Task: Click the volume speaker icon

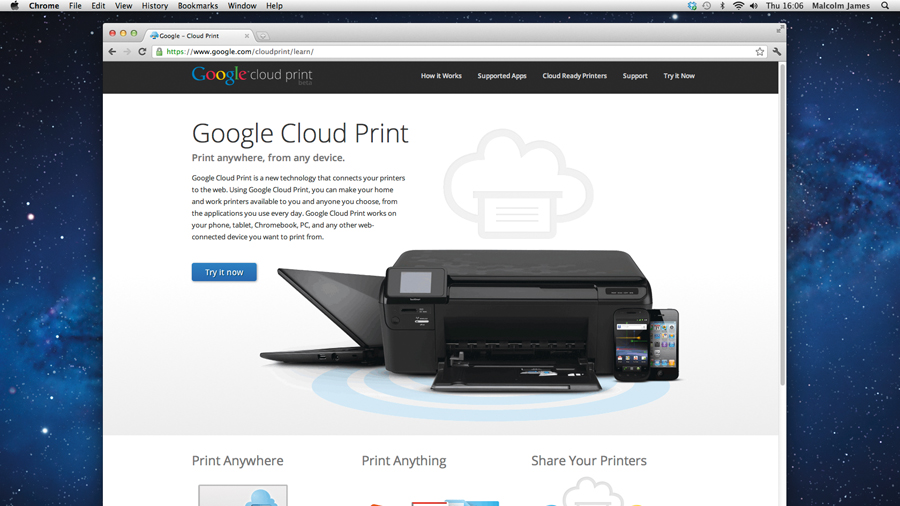Action: (x=754, y=6)
